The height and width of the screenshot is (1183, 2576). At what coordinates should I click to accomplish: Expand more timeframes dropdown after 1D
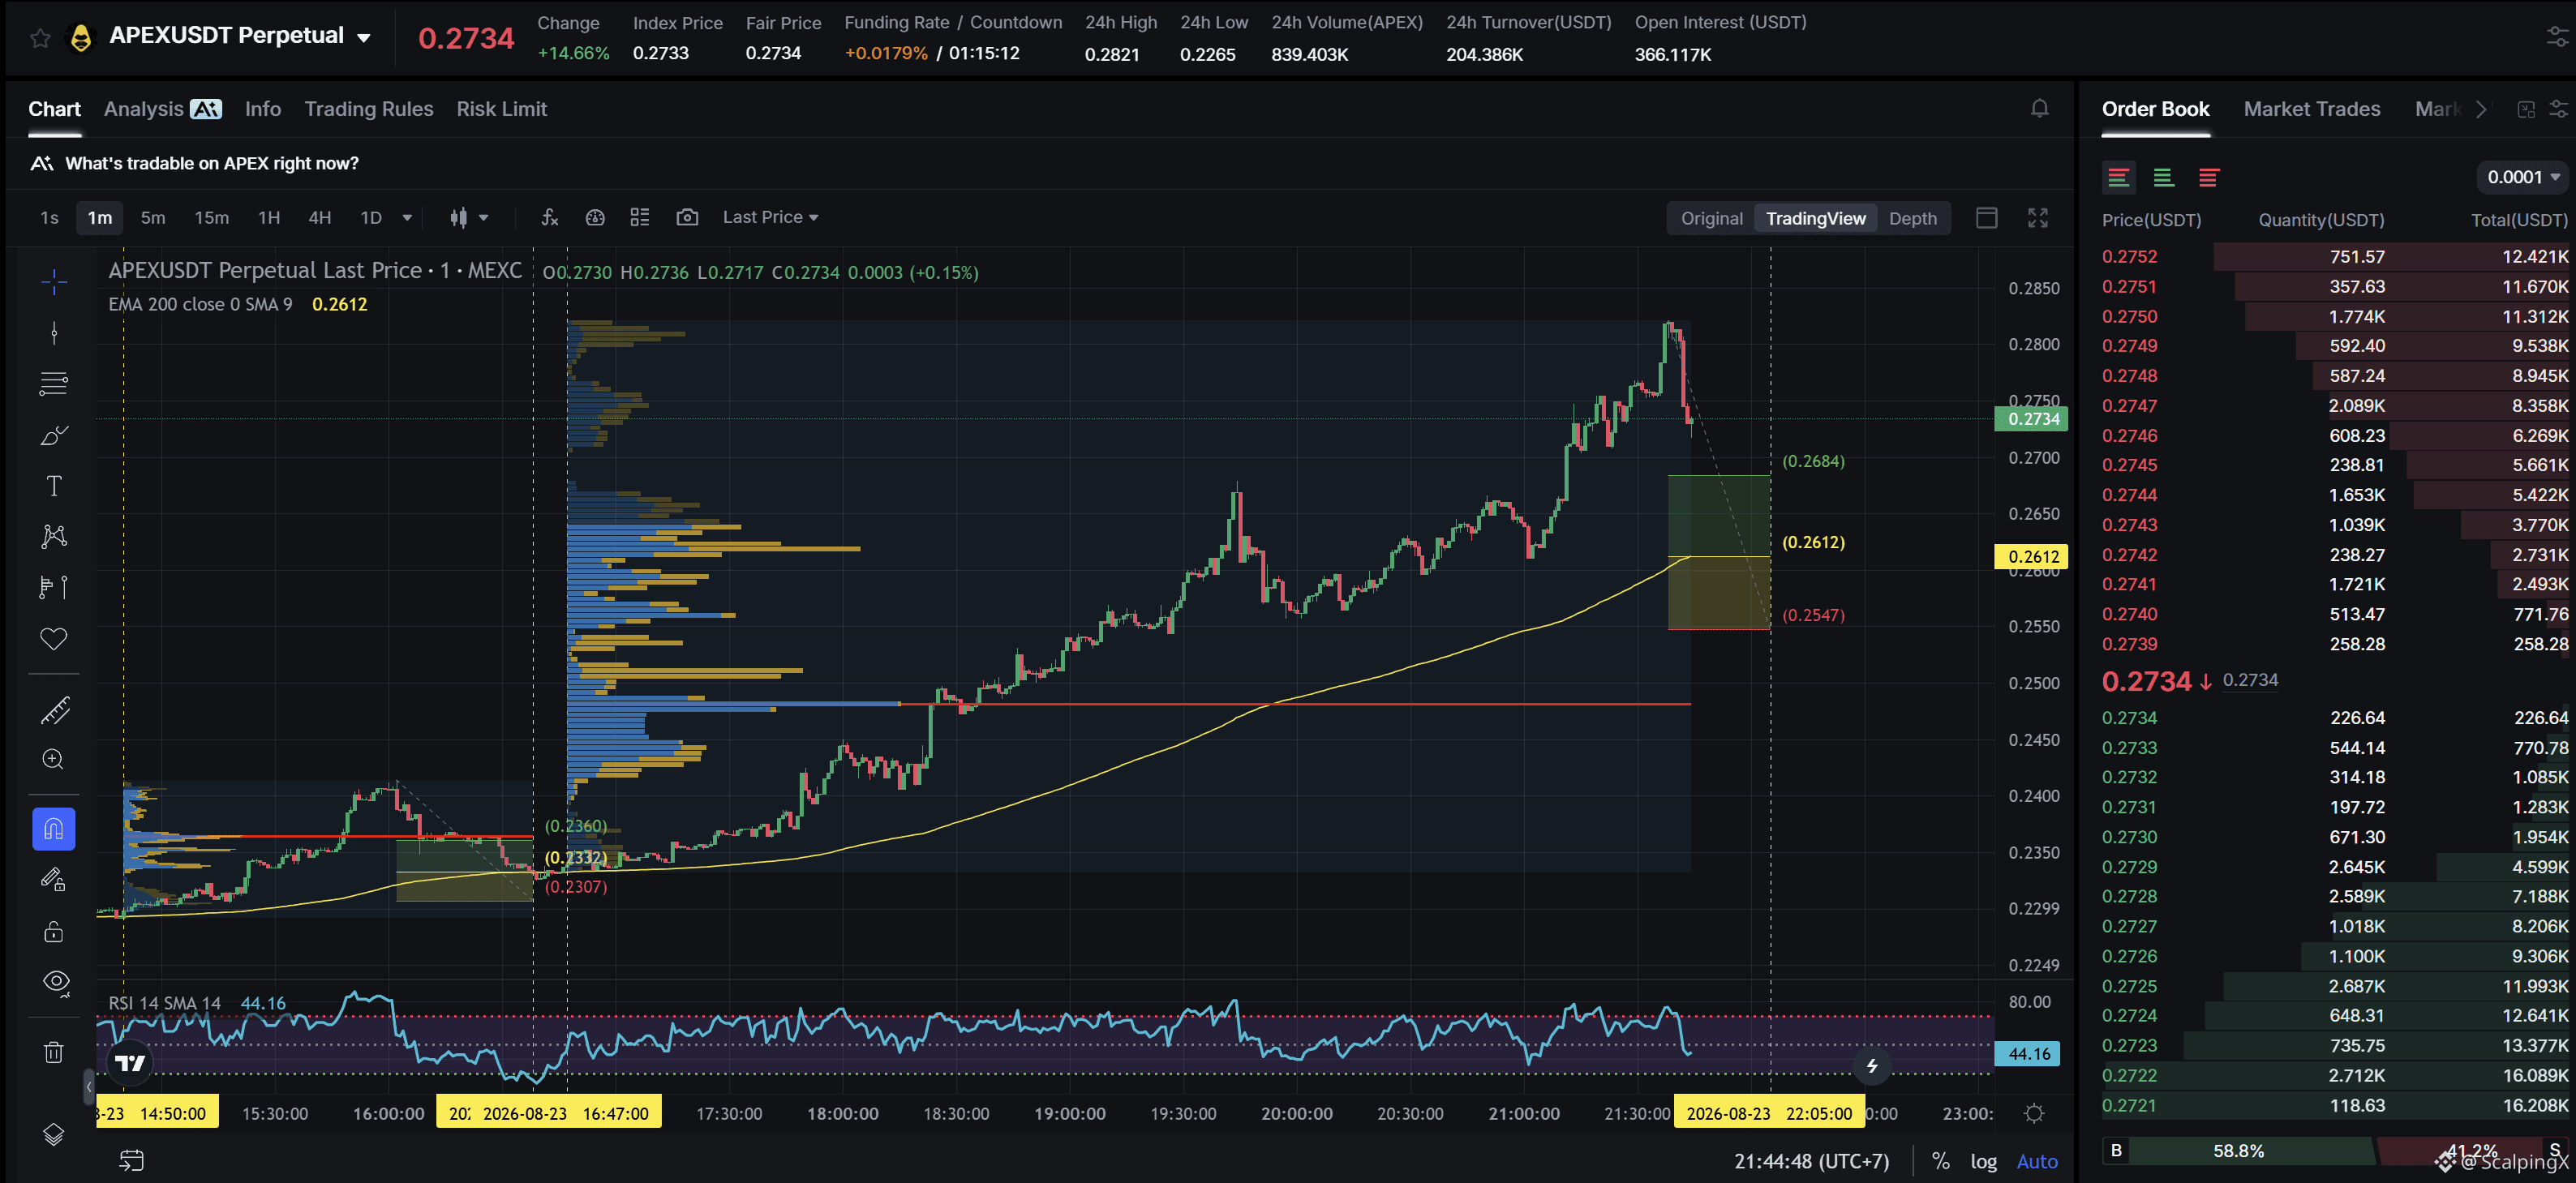[407, 217]
